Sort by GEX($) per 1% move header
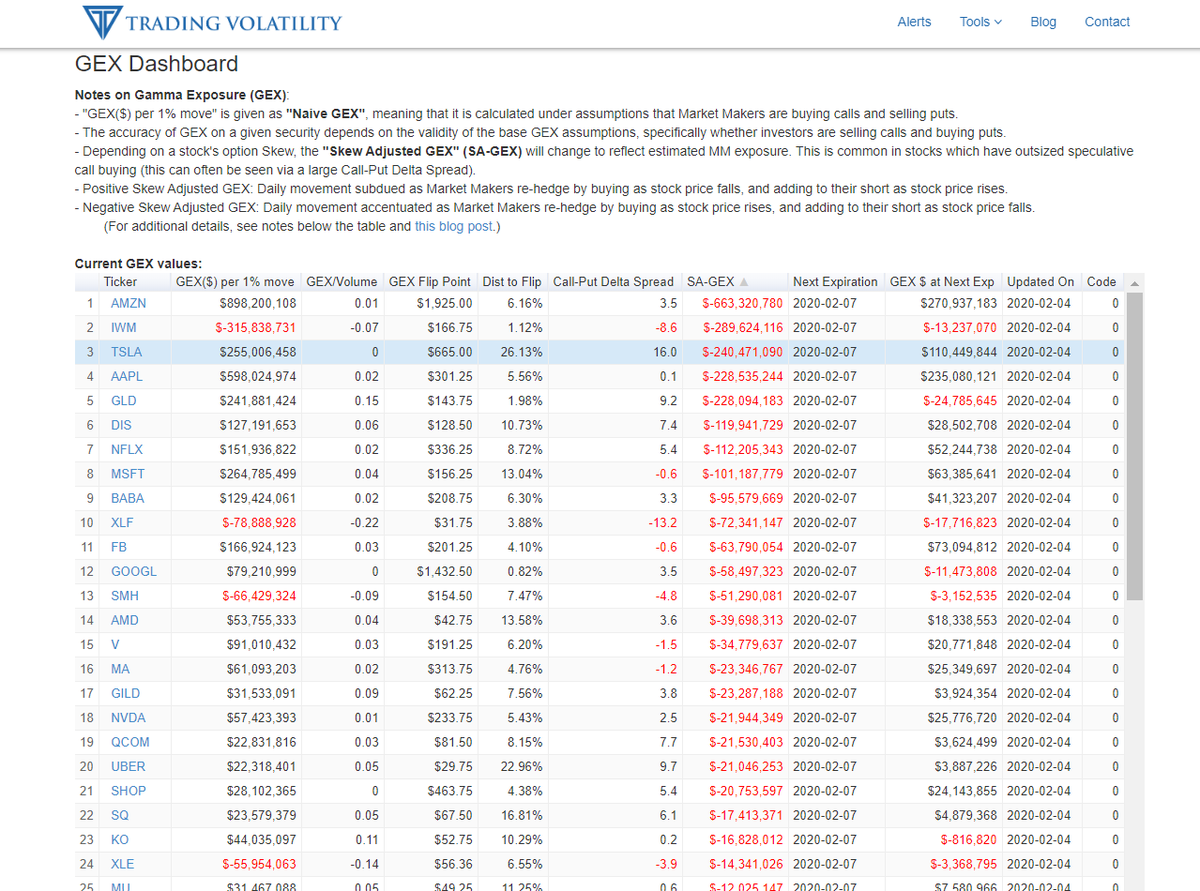Image resolution: width=1200 pixels, height=891 pixels. click(235, 282)
